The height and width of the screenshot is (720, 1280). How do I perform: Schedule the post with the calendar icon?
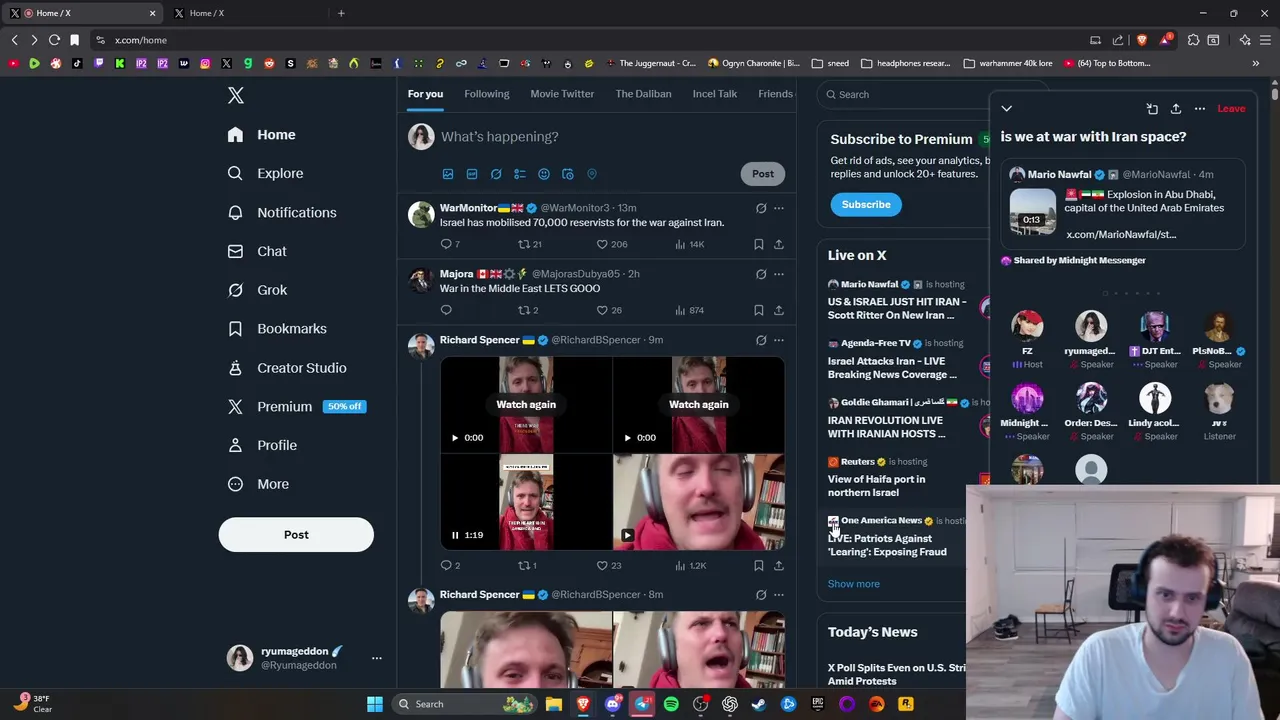coord(568,174)
